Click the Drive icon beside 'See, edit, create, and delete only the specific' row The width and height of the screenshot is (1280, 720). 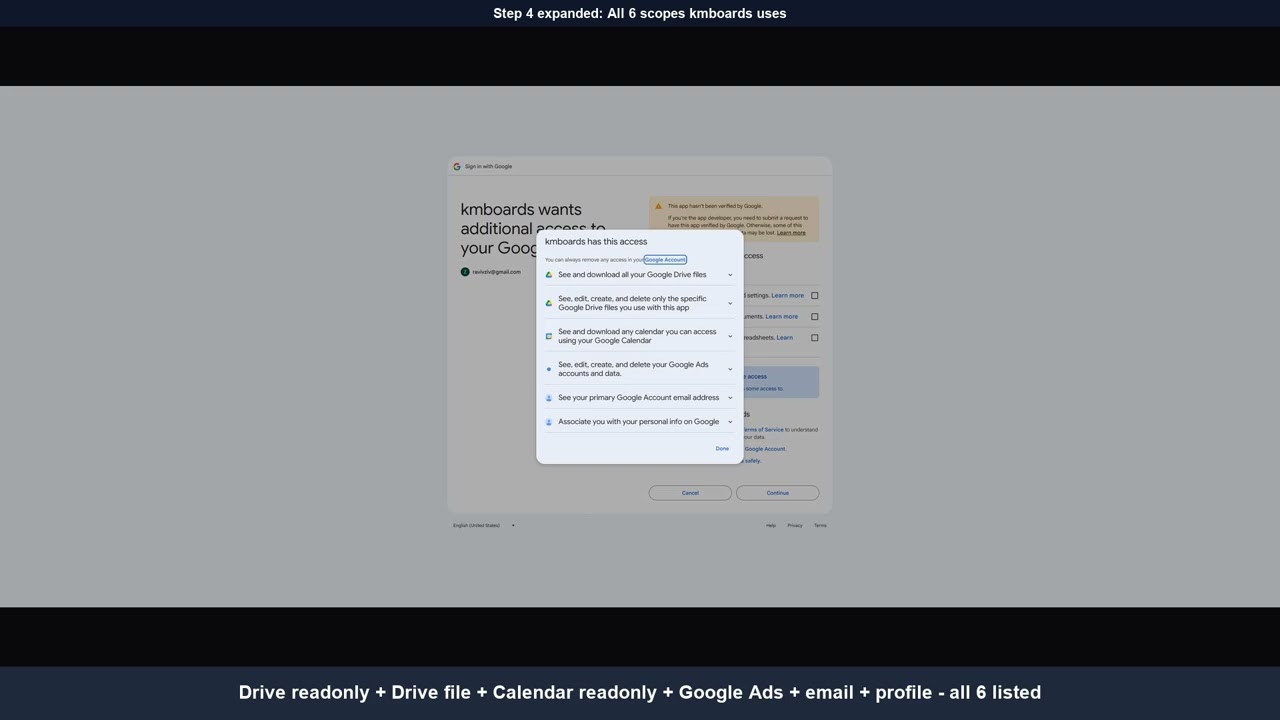(548, 303)
